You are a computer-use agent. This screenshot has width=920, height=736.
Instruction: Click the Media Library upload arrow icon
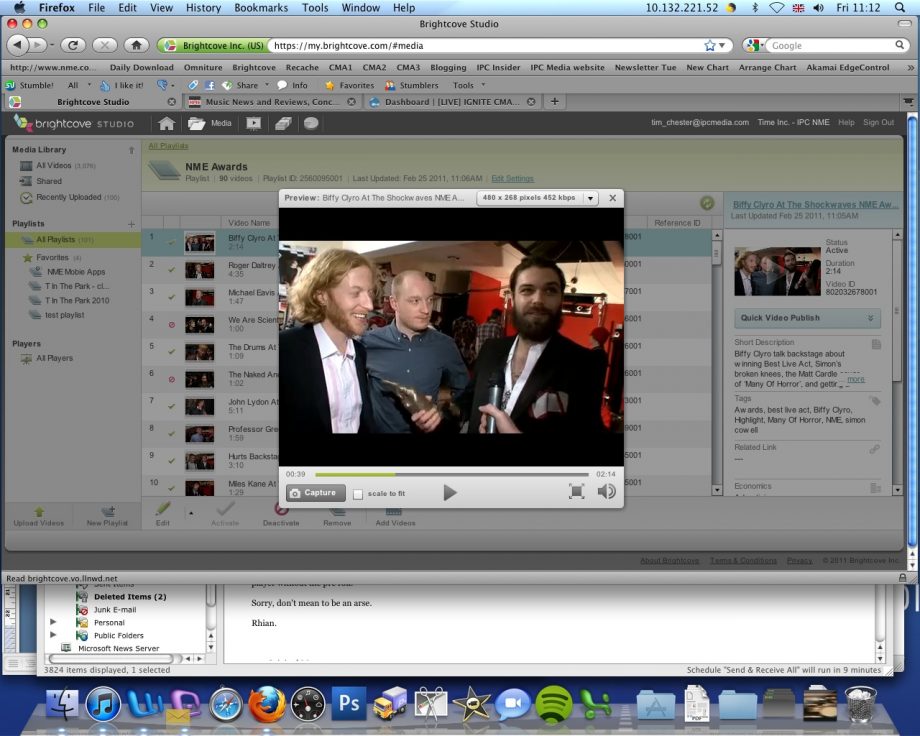tap(131, 150)
